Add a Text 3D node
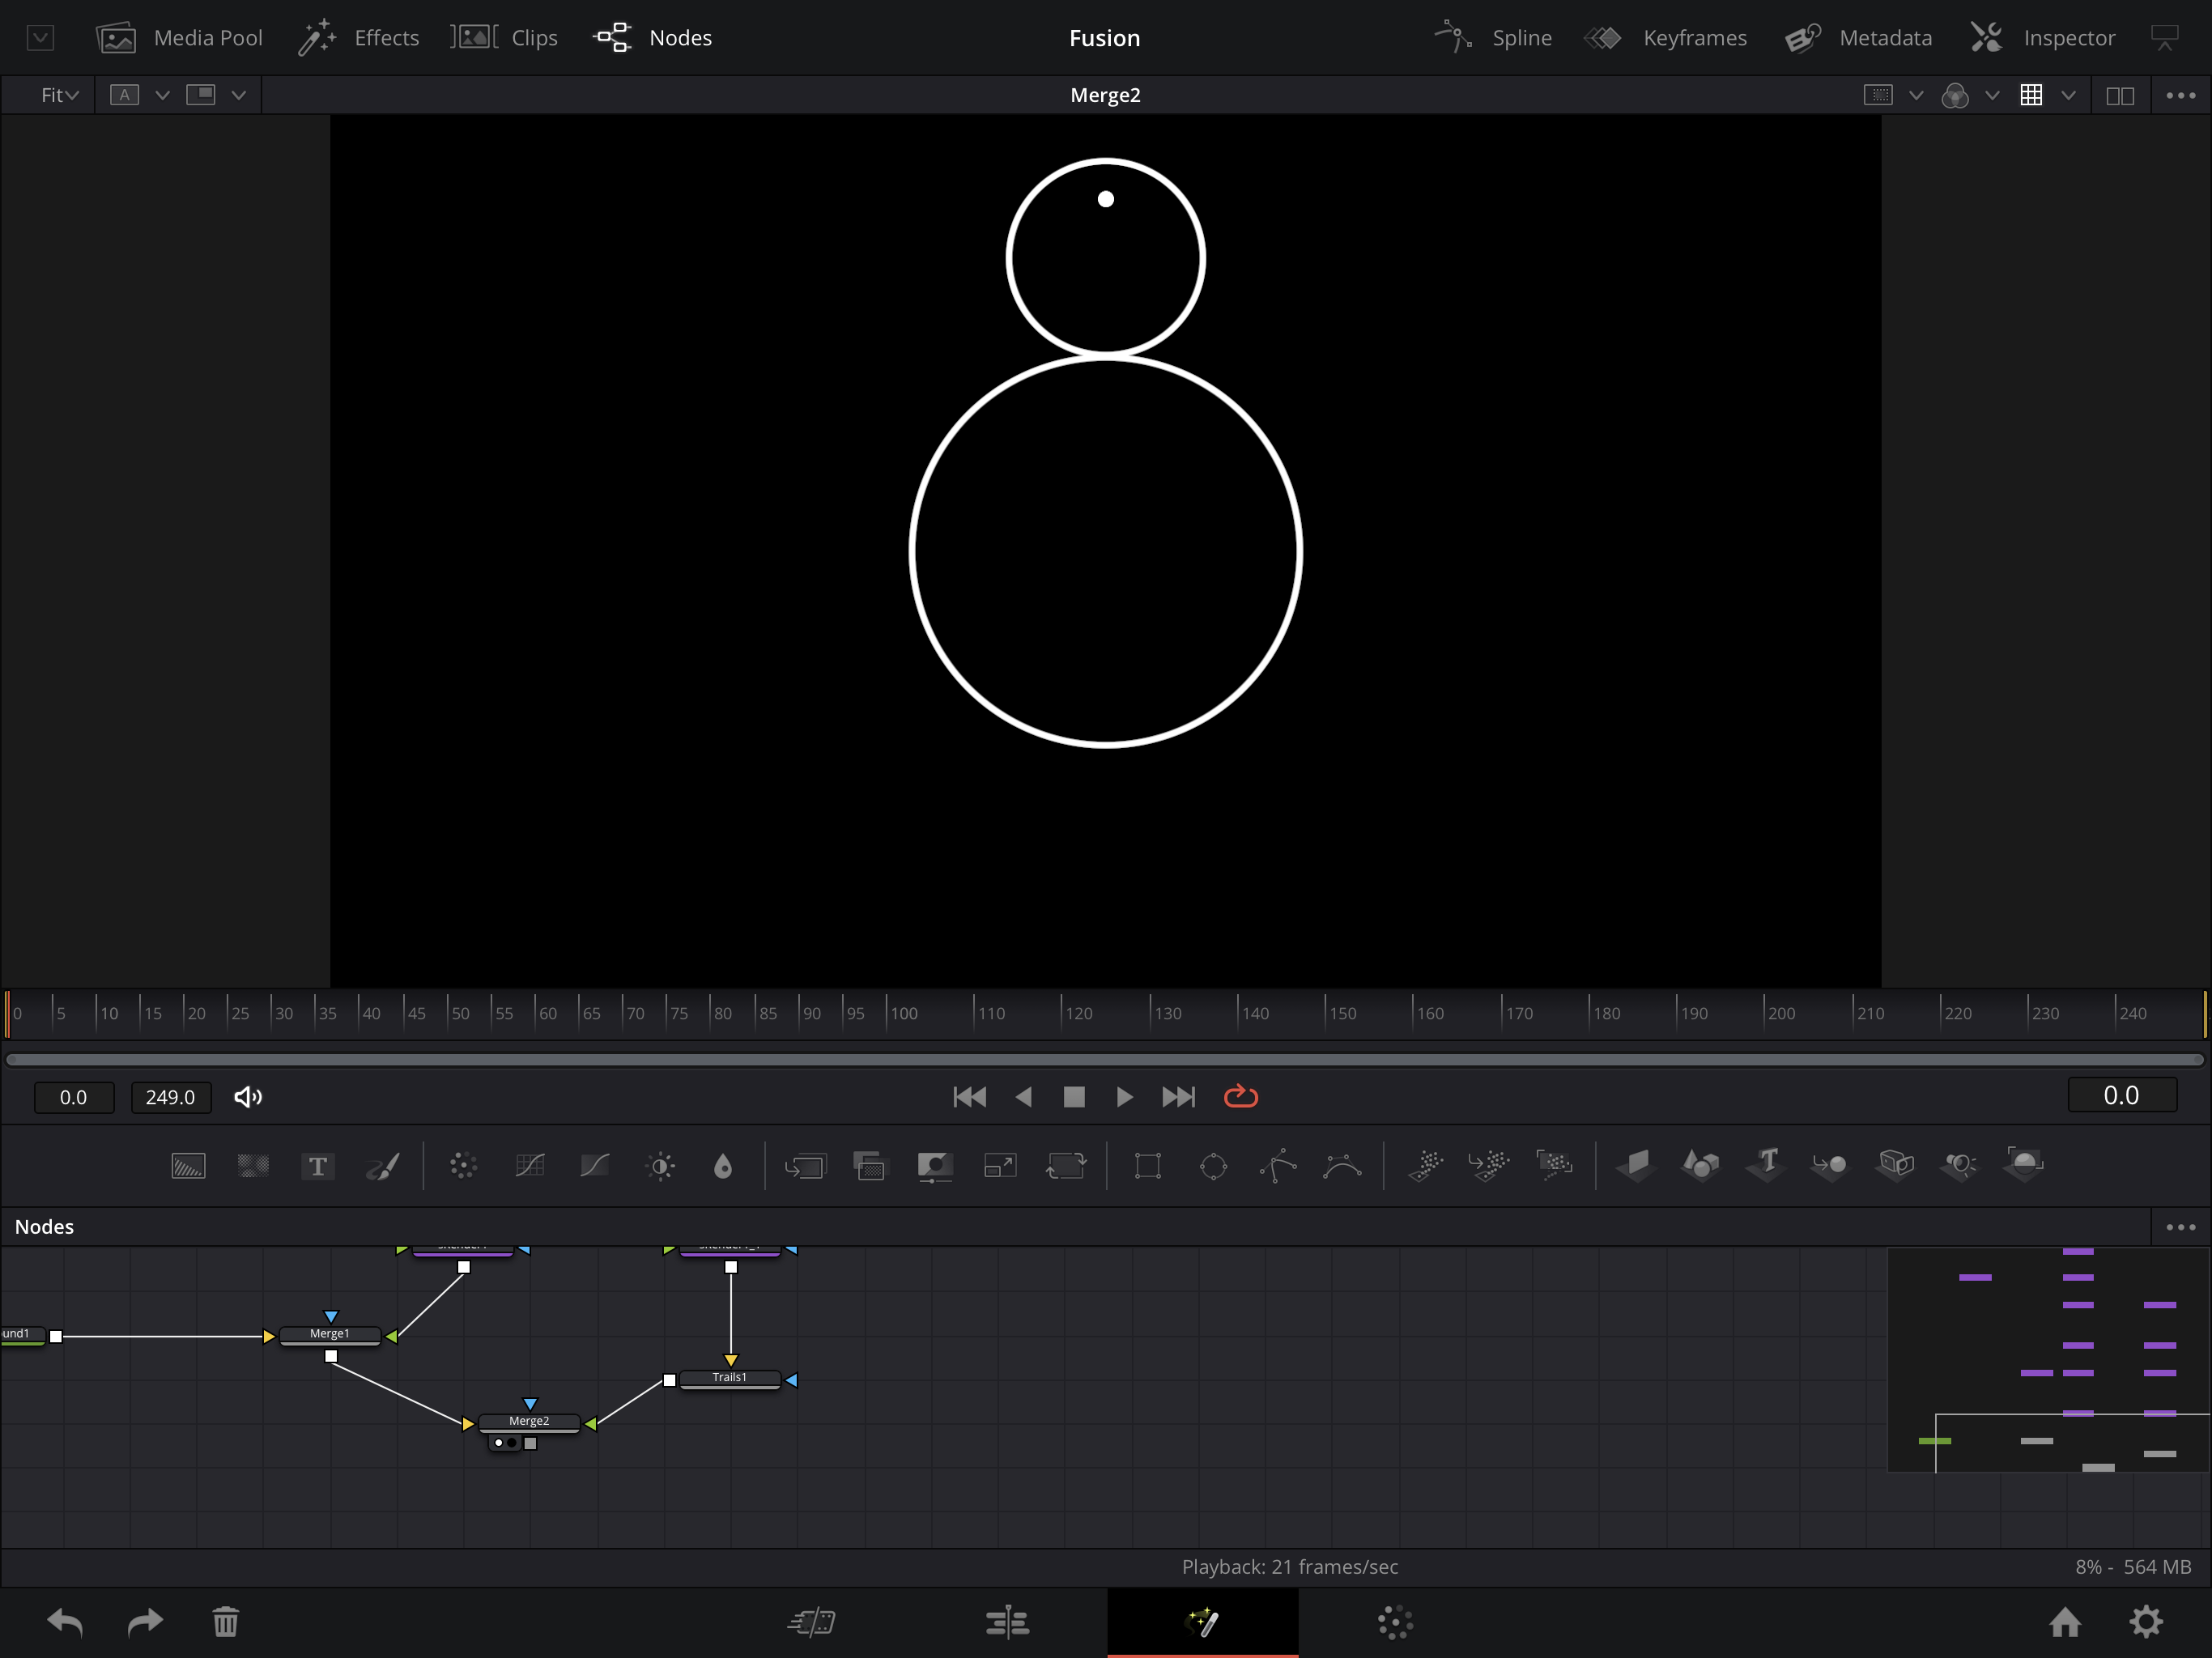This screenshot has width=2212, height=1658. click(x=1766, y=1164)
